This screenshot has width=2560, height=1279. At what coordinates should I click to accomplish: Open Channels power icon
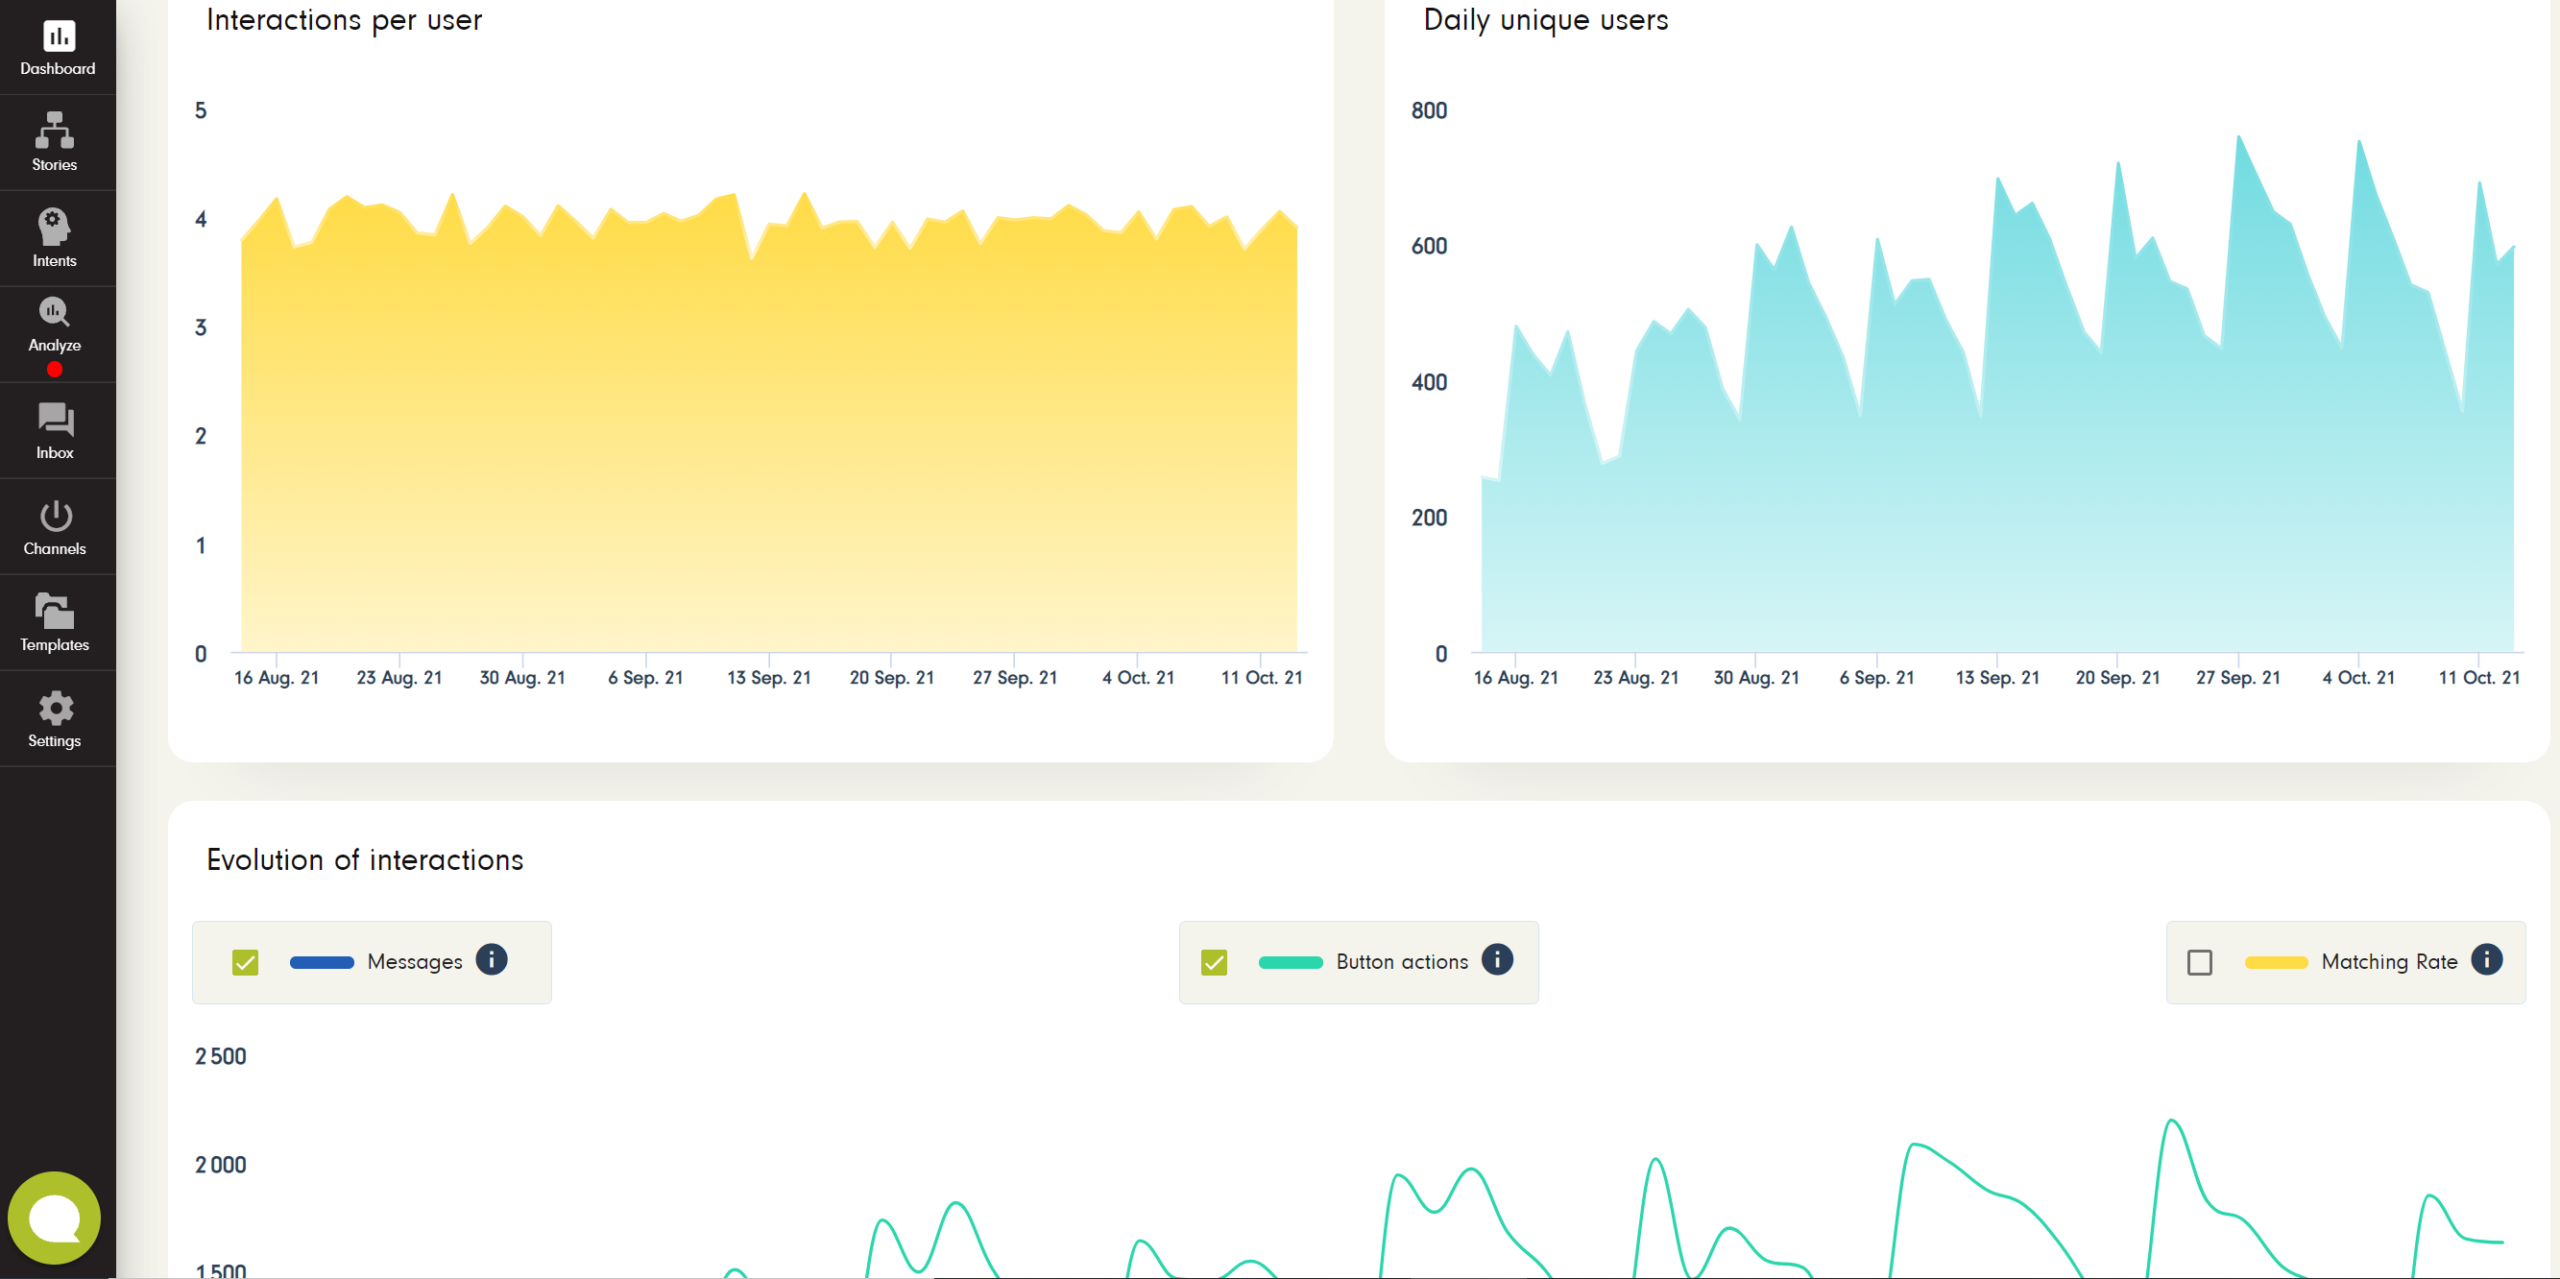[55, 516]
